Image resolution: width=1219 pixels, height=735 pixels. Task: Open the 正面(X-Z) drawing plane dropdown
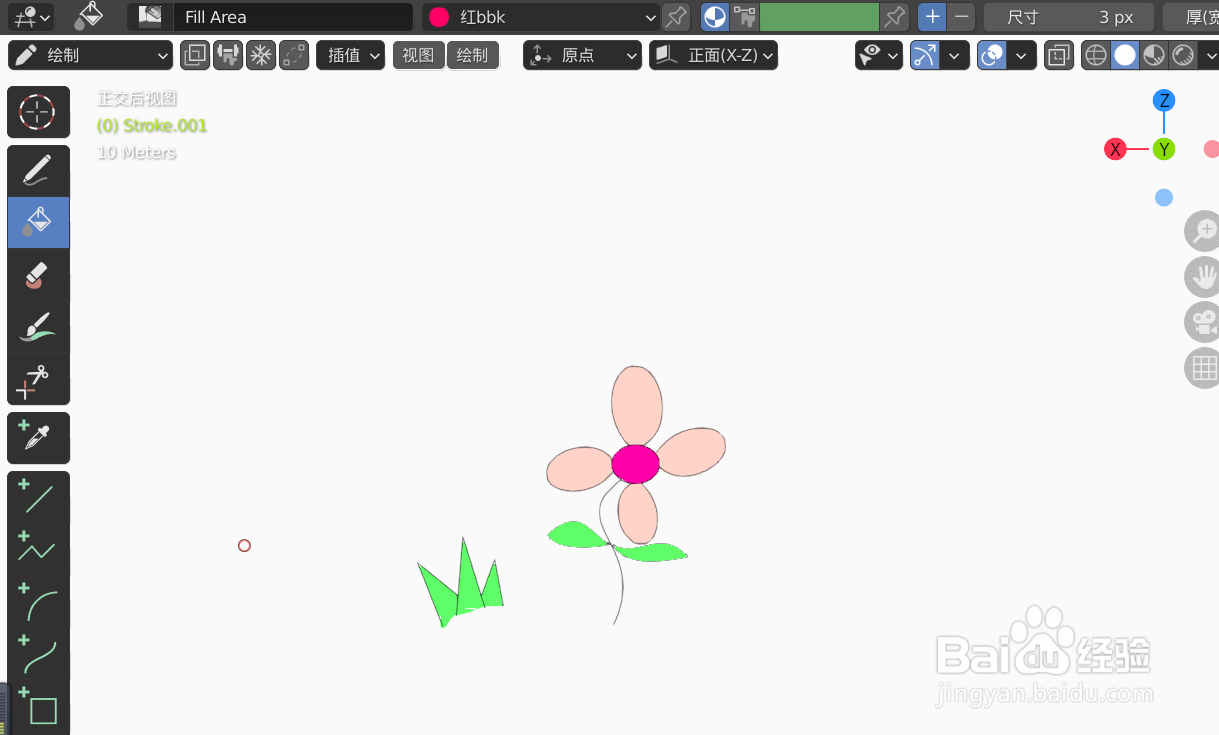click(x=714, y=55)
